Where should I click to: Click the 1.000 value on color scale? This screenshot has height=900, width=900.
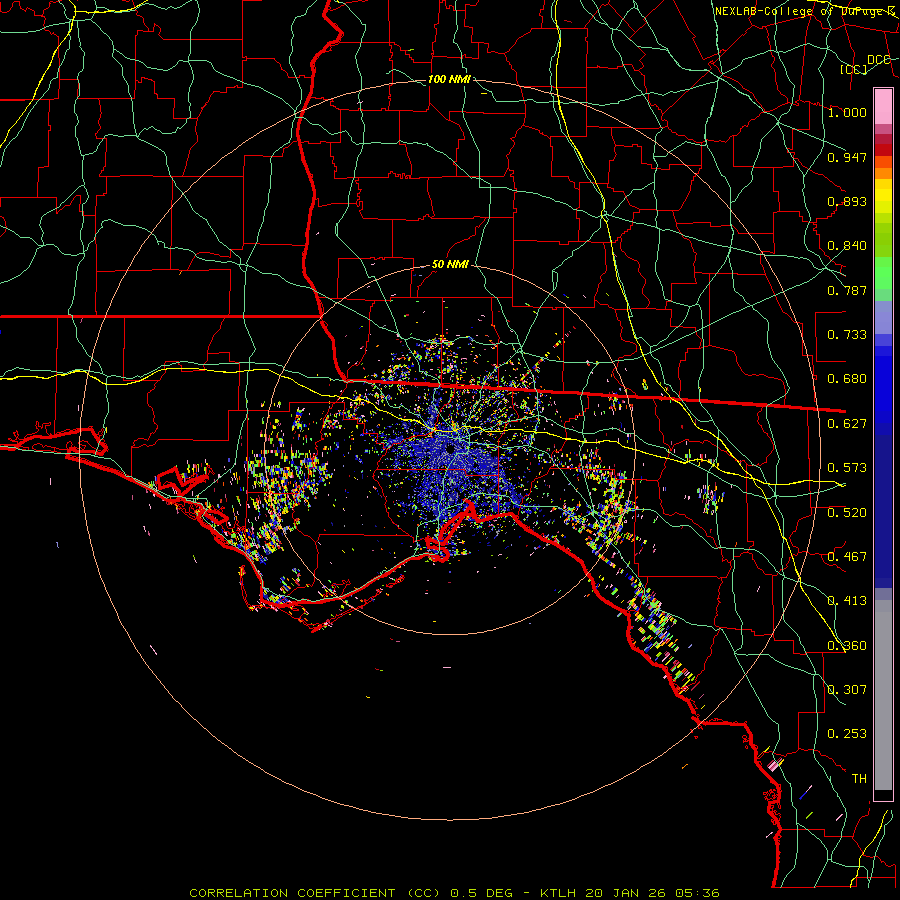pos(847,112)
